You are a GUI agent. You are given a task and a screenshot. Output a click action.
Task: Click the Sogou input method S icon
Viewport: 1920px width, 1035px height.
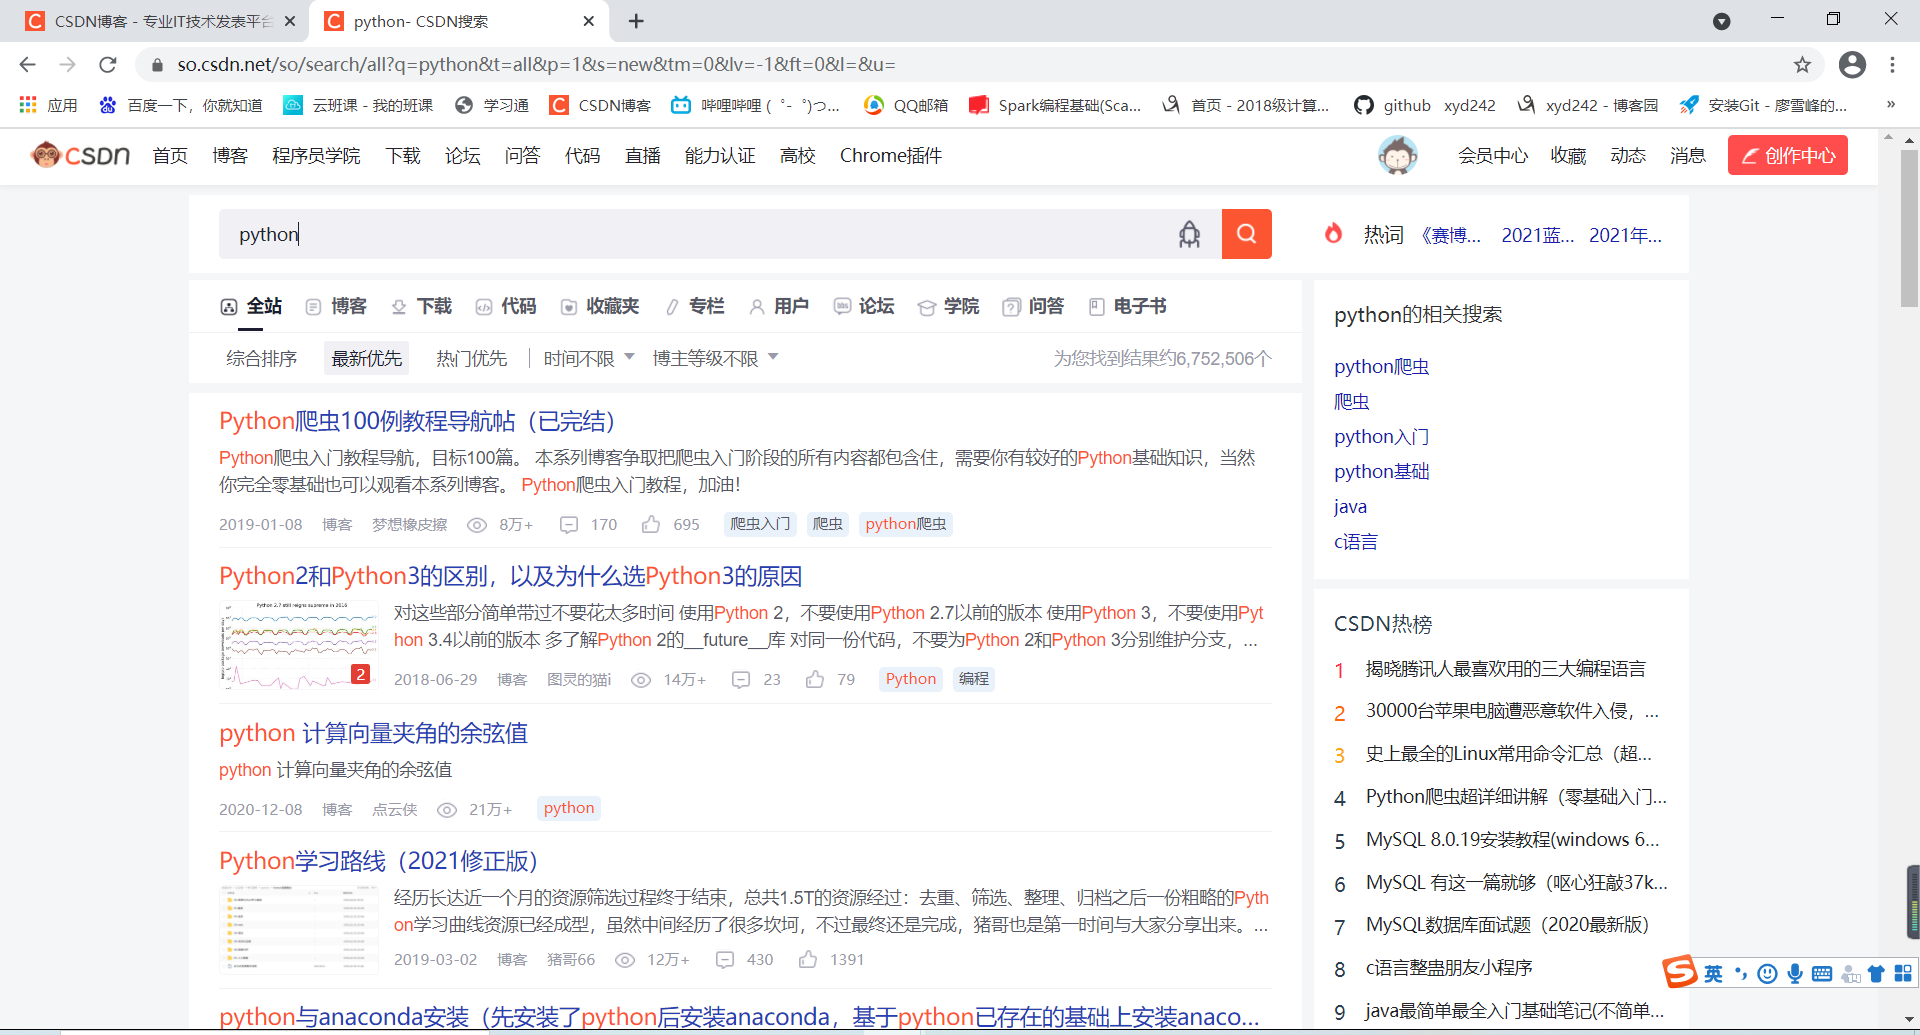click(1680, 971)
